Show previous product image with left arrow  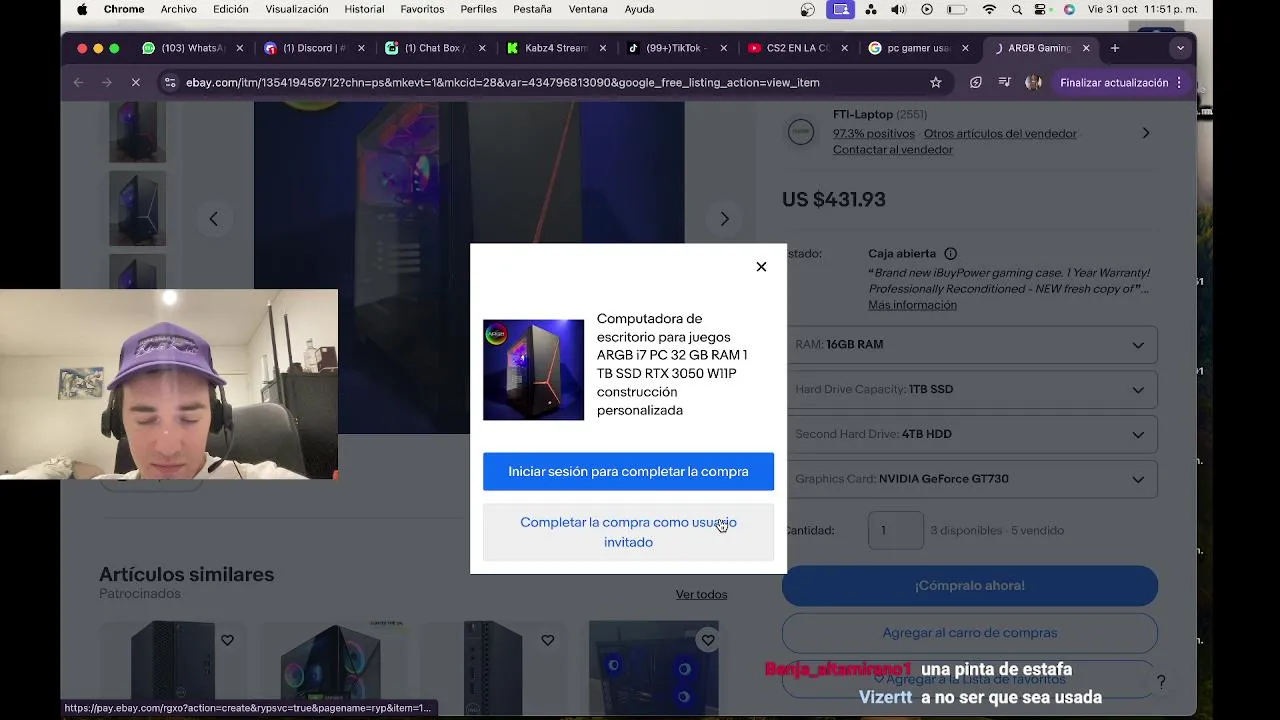[213, 219]
